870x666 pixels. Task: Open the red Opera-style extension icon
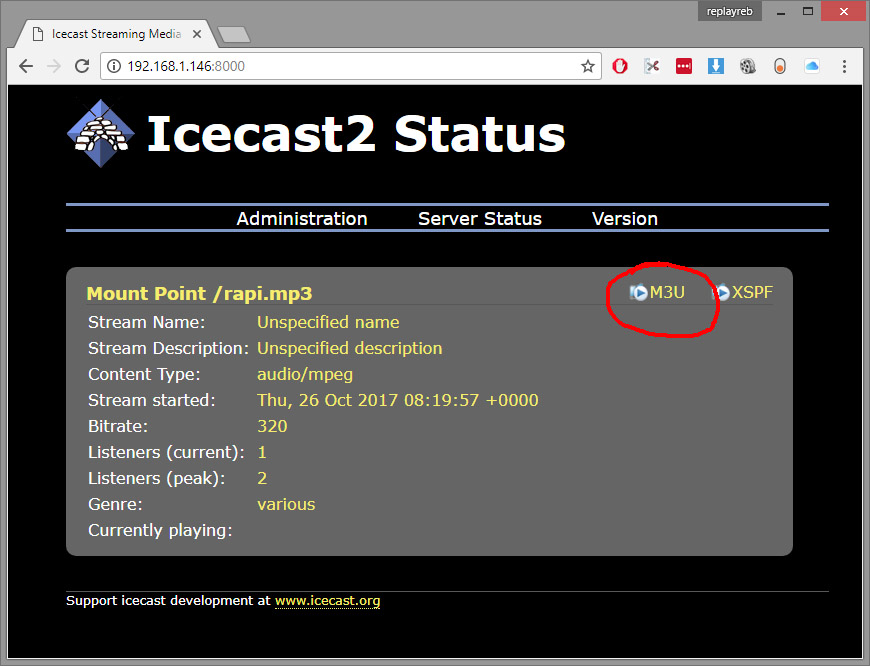620,67
